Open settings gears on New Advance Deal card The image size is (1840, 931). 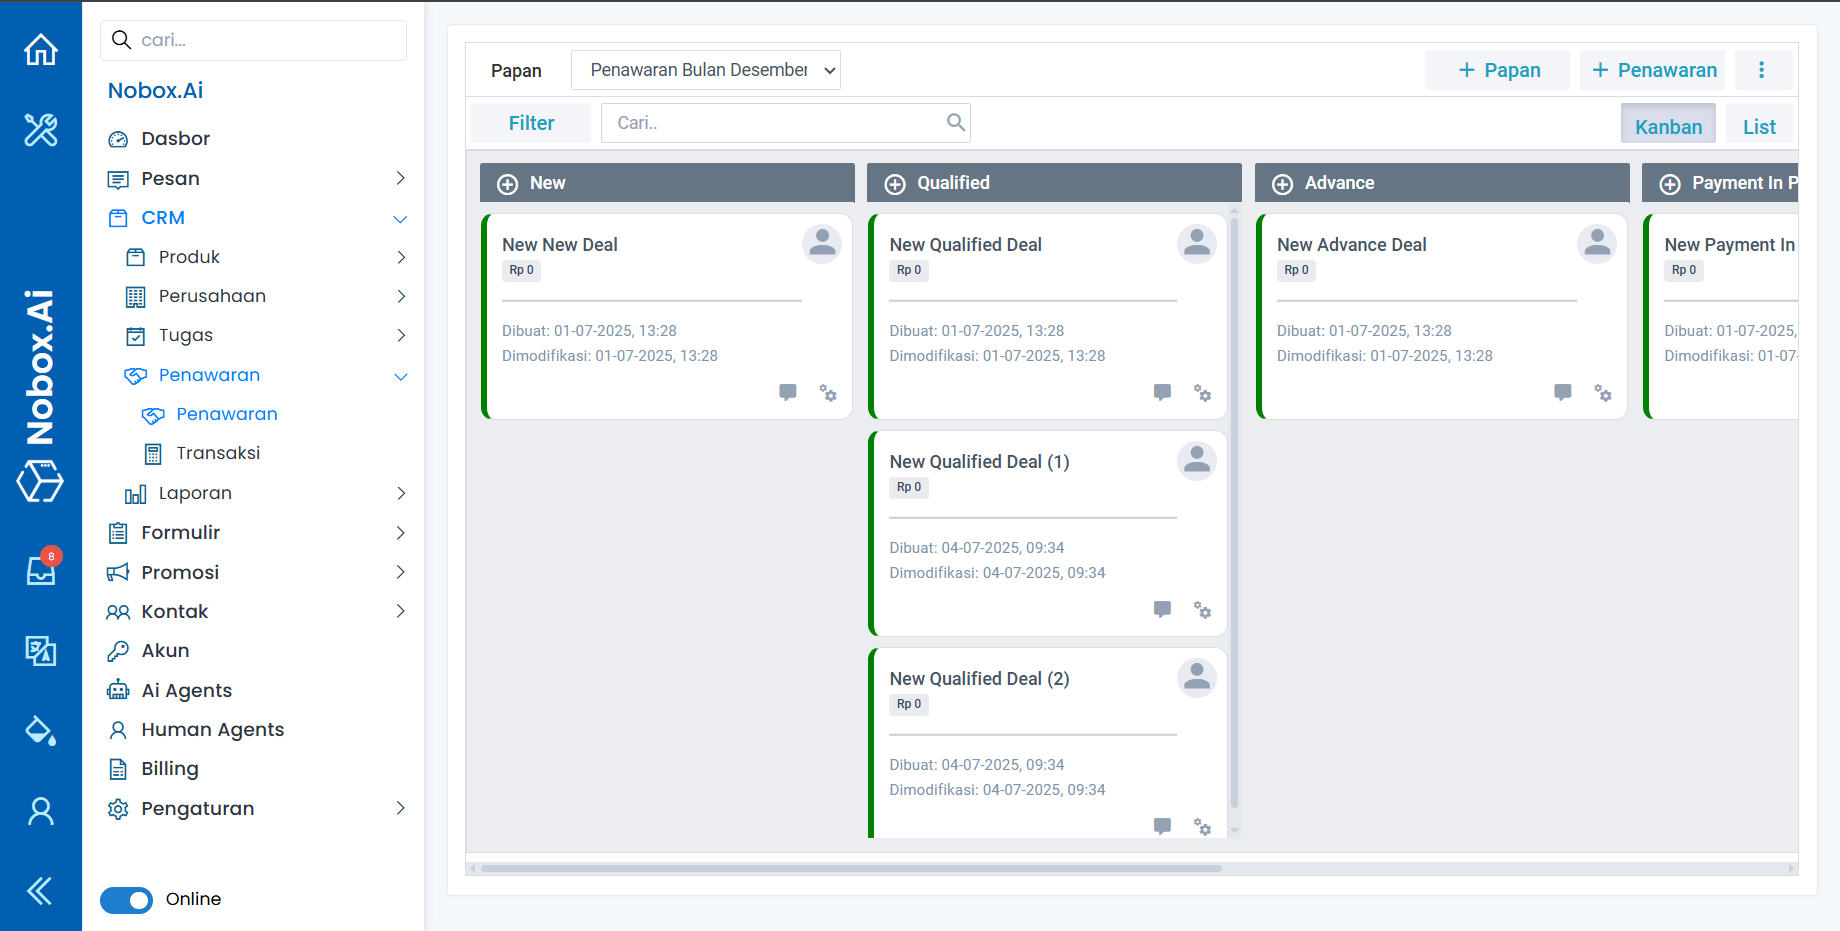coord(1603,393)
